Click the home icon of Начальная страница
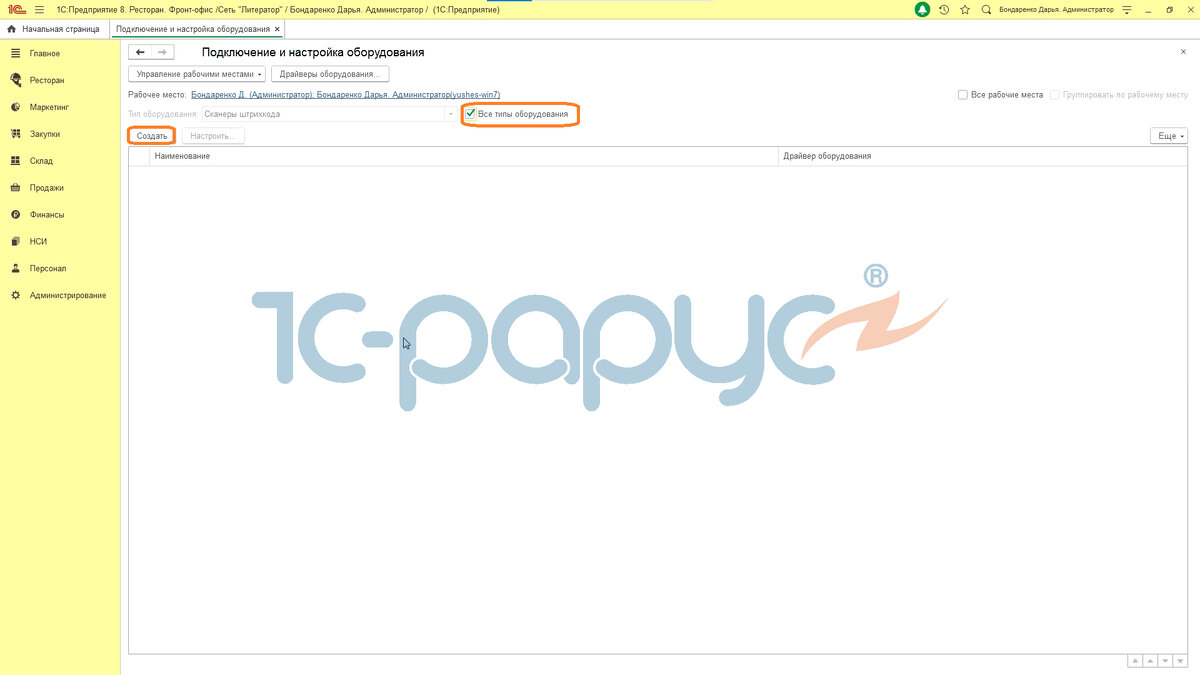 [x=12, y=29]
